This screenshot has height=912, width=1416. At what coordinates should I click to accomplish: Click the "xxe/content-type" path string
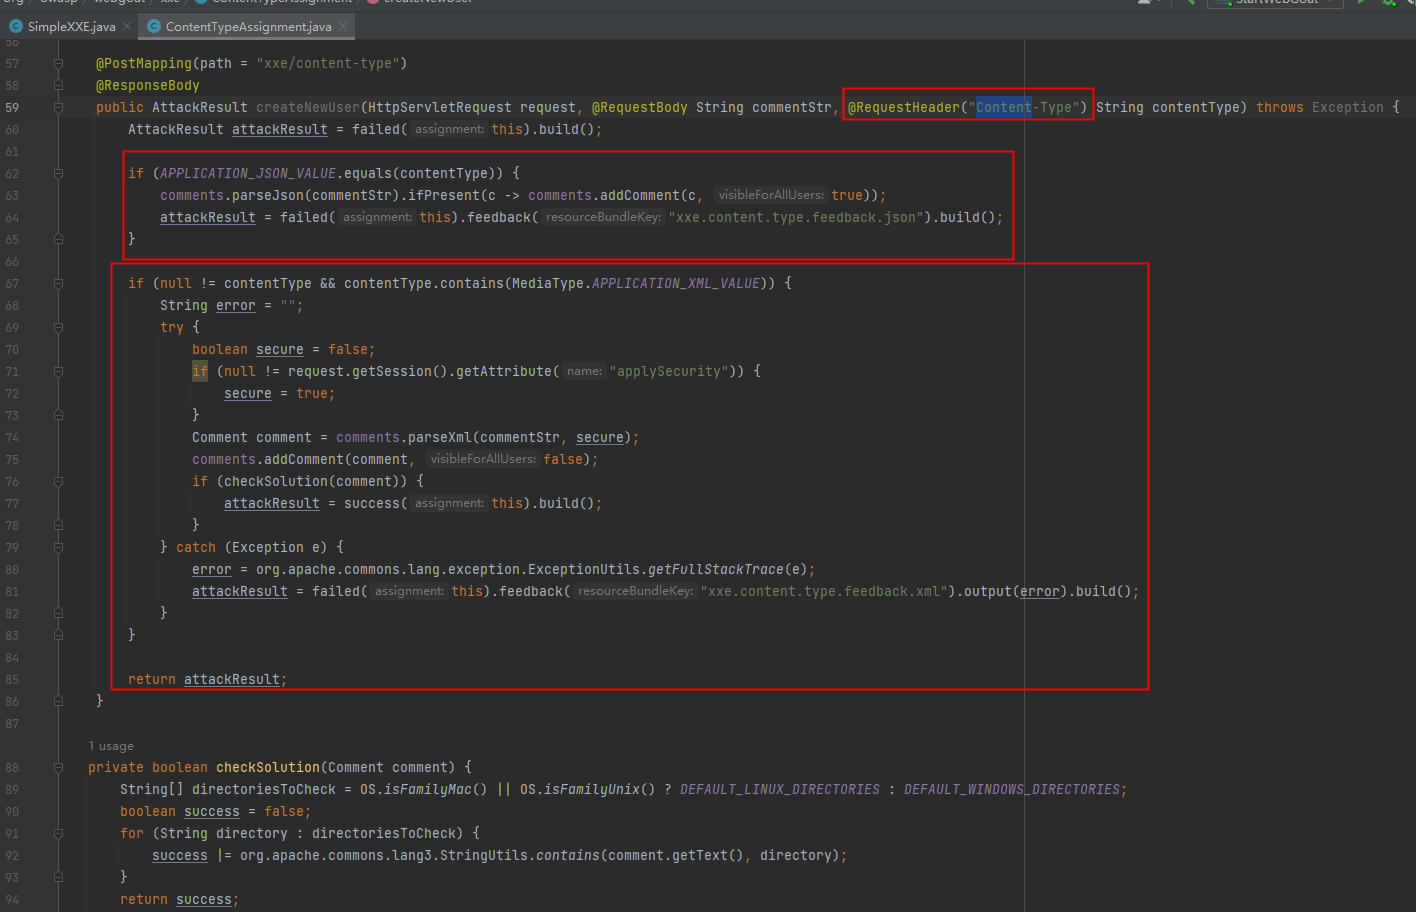click(x=328, y=63)
